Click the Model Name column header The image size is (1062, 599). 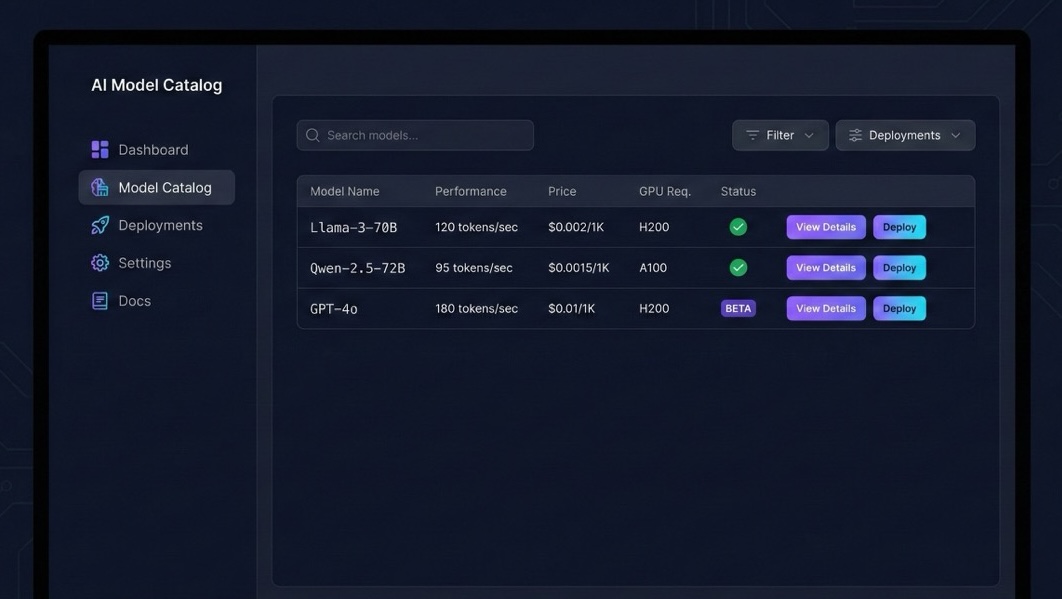344,190
